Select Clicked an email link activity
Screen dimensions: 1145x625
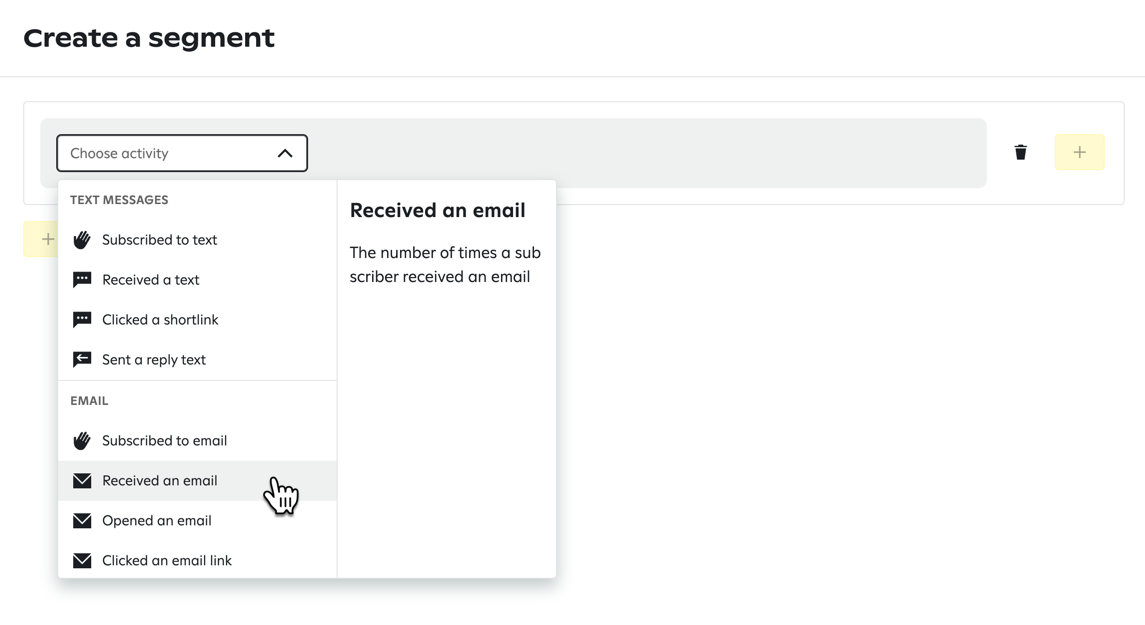pyautogui.click(x=167, y=560)
